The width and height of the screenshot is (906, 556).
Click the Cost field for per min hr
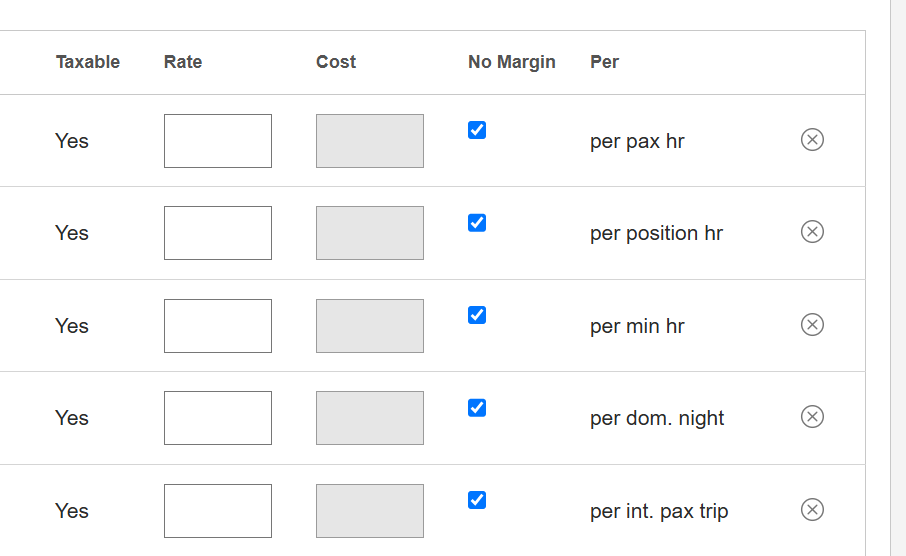pos(370,326)
